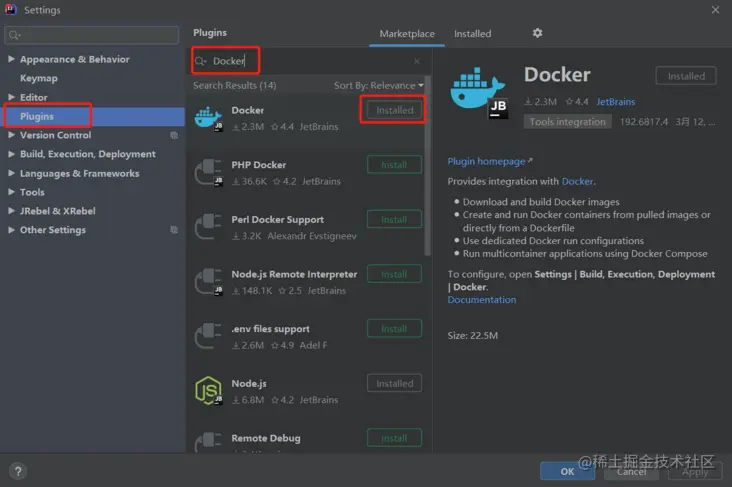
Task: Expand Build, Execution, Deployment node
Action: point(11,154)
